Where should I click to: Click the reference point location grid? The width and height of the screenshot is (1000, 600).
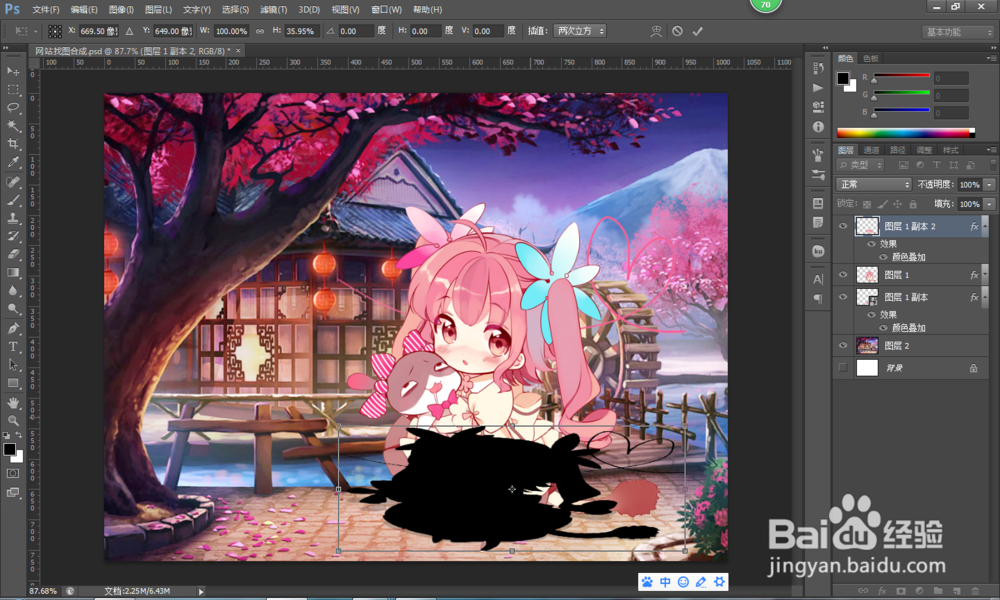(x=55, y=31)
